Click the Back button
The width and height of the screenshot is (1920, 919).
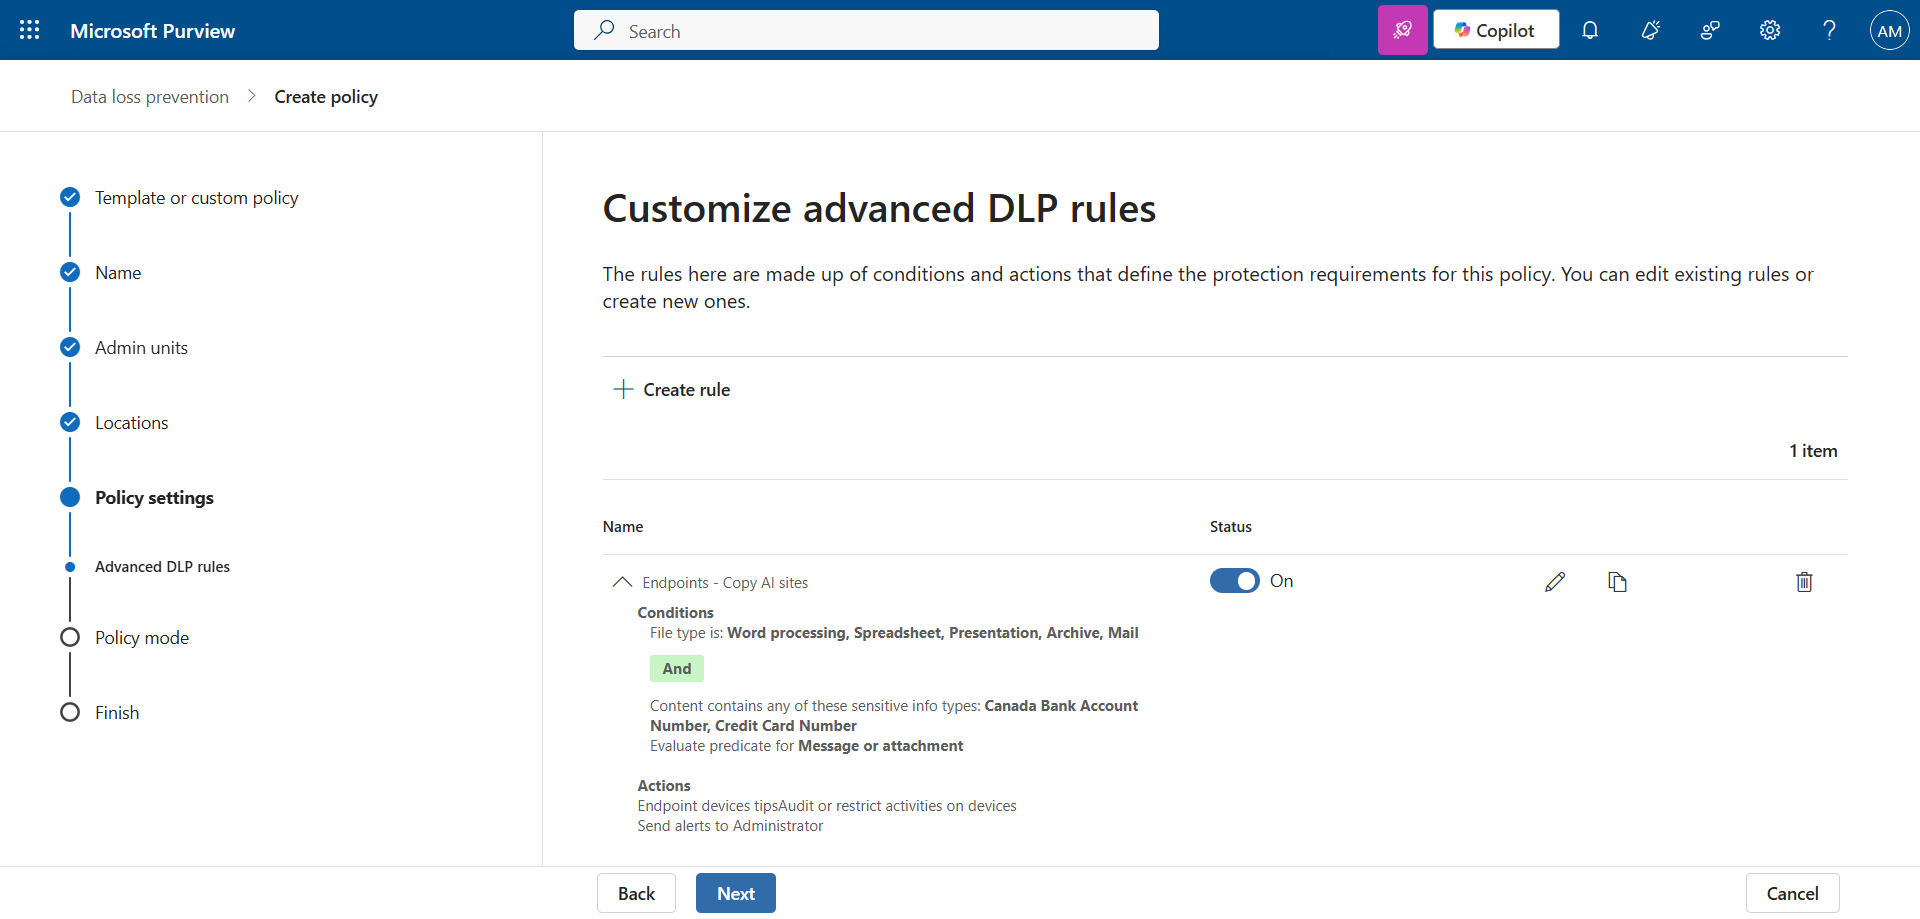636,893
